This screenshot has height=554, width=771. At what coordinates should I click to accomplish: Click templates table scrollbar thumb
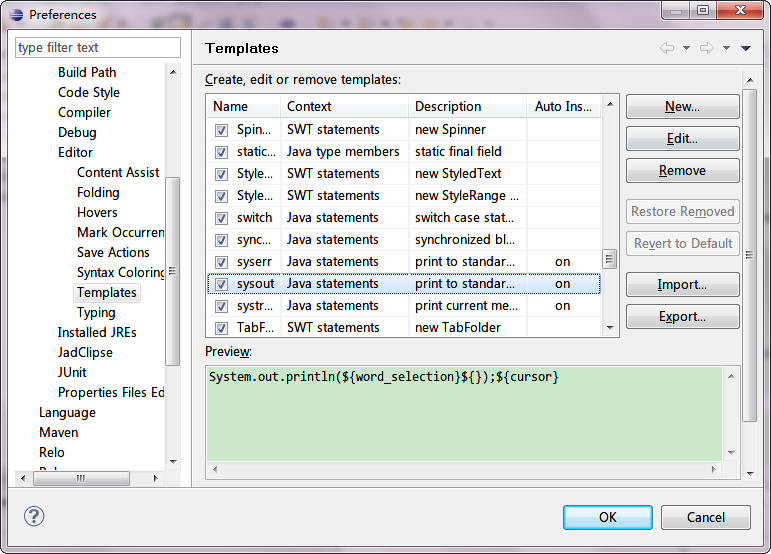coord(609,259)
